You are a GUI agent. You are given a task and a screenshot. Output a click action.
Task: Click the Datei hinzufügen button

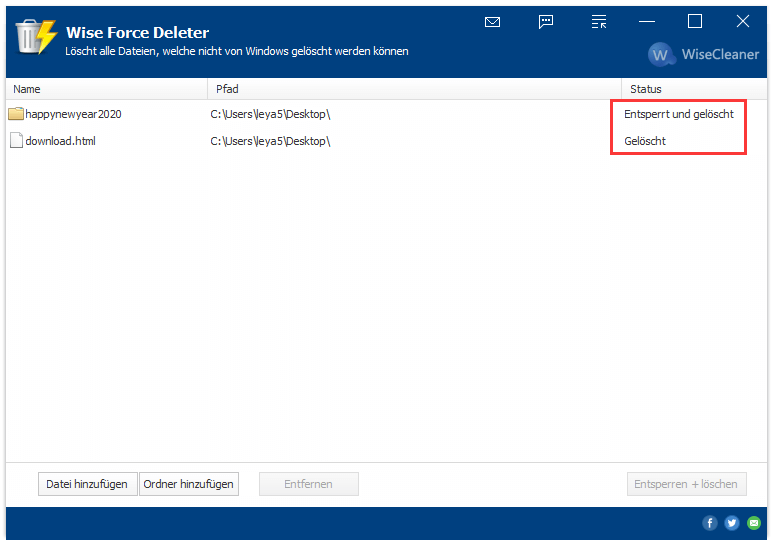[87, 484]
